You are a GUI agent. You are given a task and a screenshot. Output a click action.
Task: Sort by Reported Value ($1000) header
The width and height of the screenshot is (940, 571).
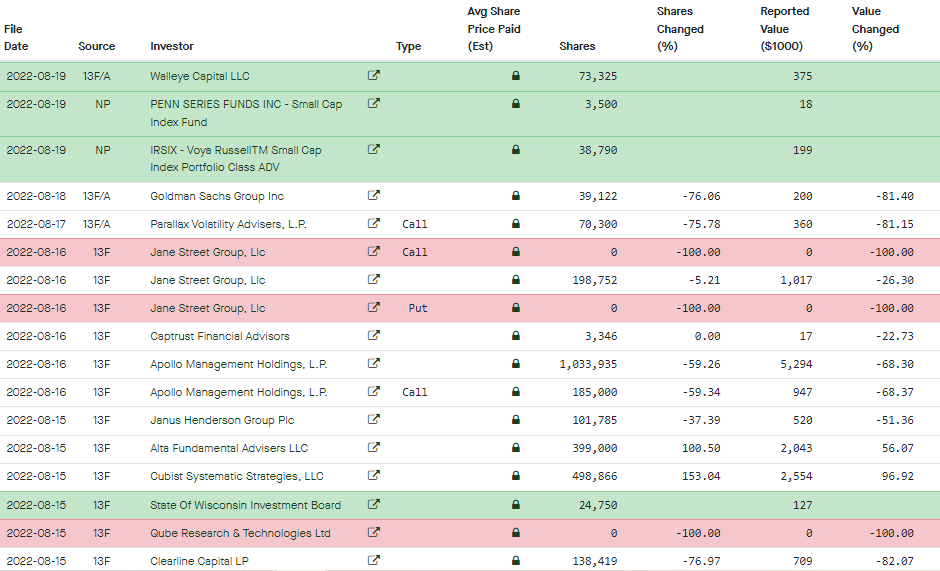point(784,29)
